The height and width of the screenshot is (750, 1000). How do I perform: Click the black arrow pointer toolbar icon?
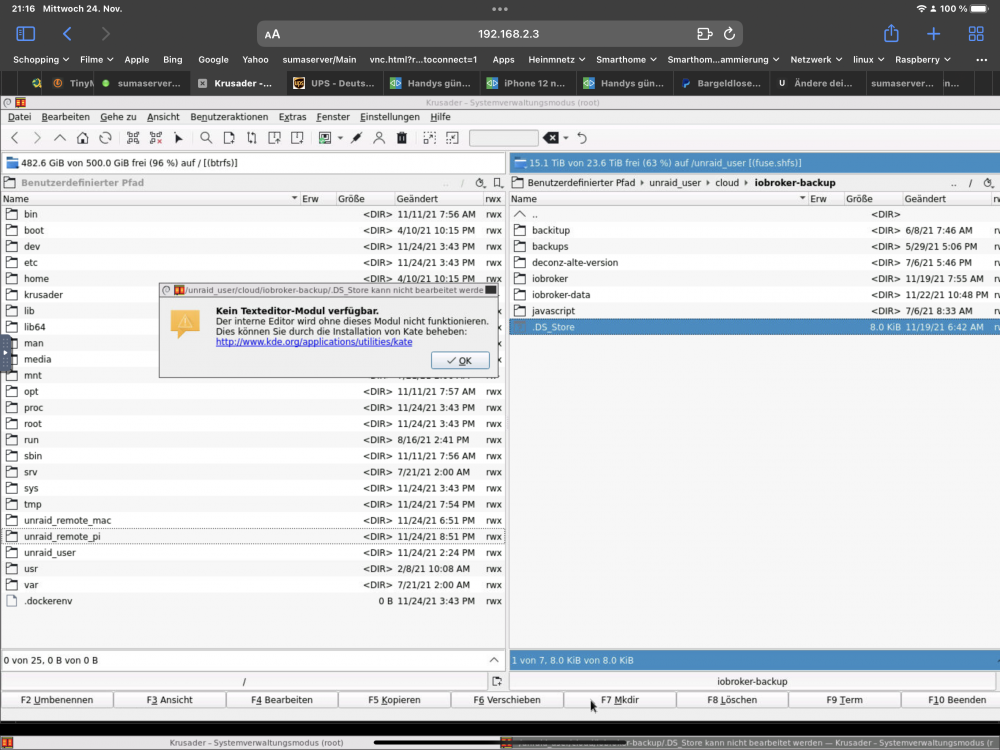(179, 138)
